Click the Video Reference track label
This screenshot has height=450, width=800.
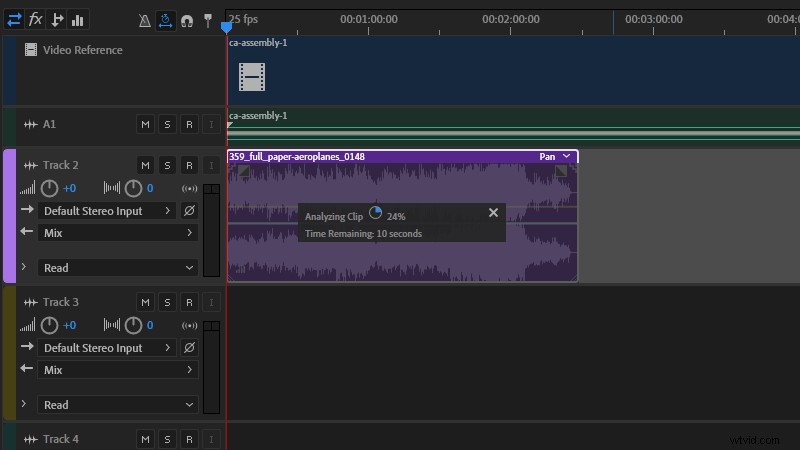(83, 50)
